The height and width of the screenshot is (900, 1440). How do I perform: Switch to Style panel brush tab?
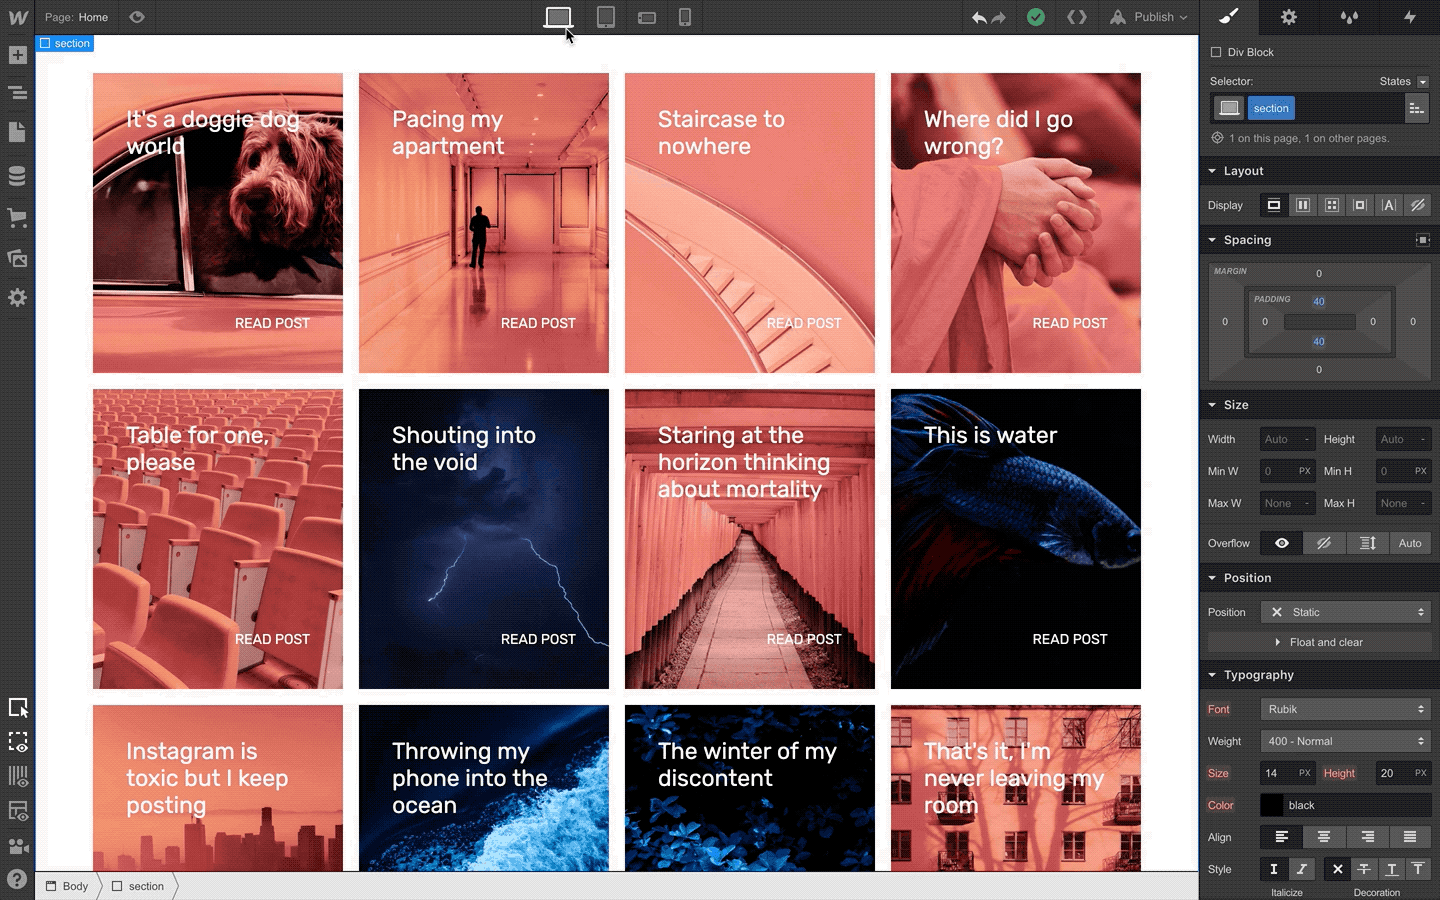1229,17
